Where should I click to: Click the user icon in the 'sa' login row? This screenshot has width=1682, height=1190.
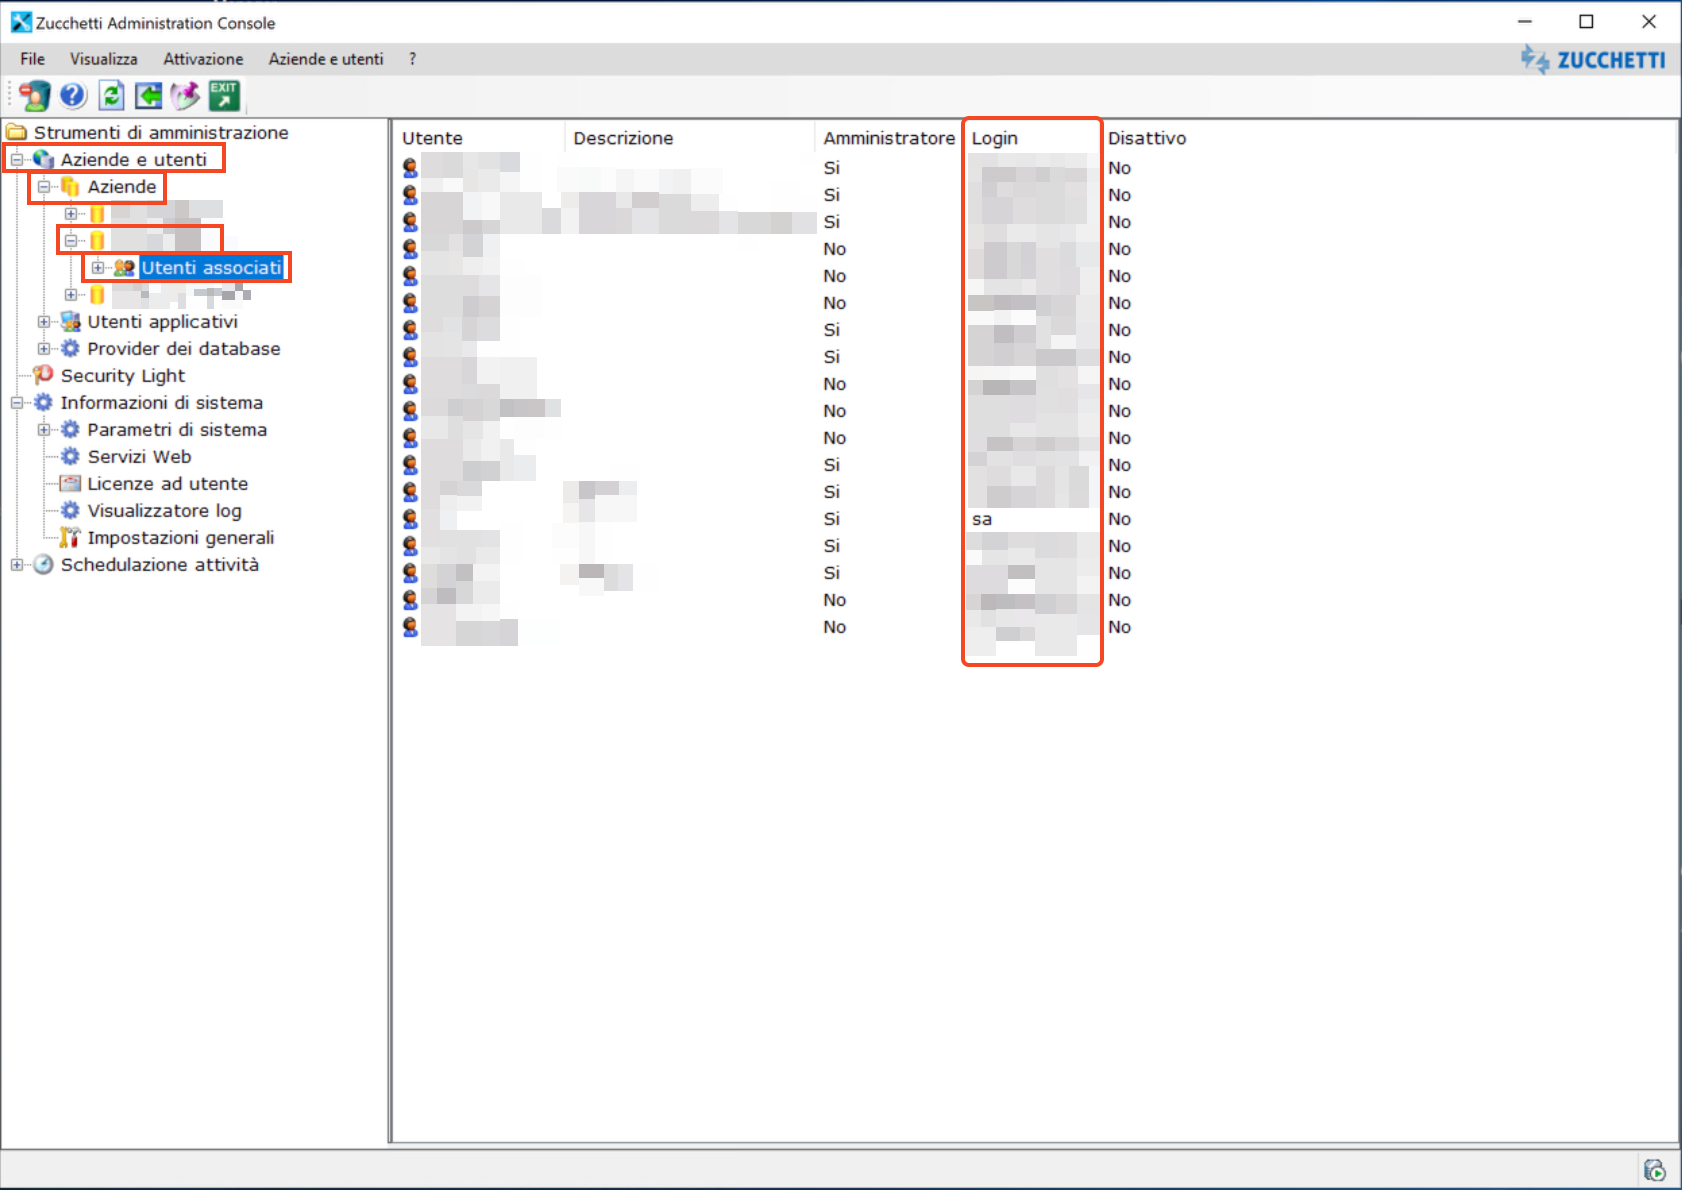[x=410, y=519]
